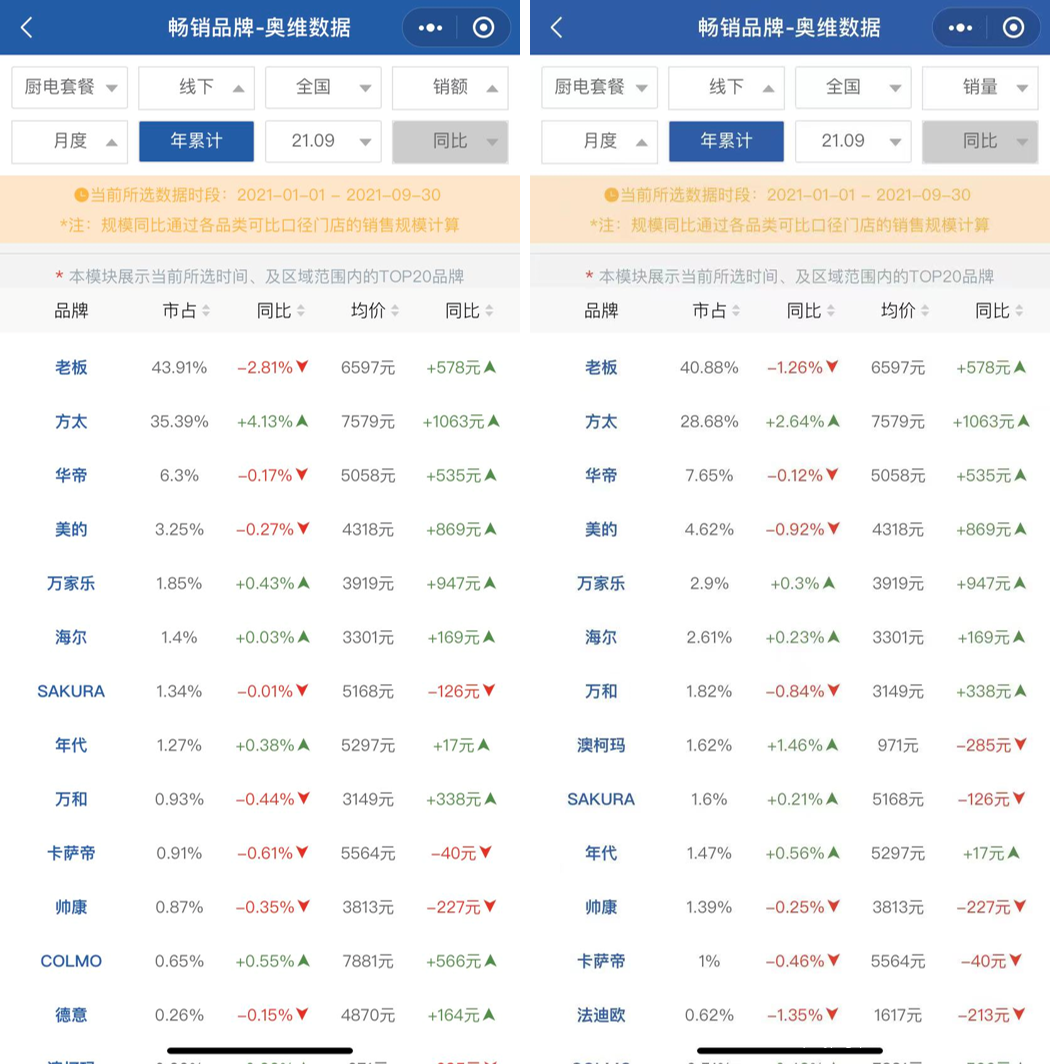This screenshot has width=1050, height=1064.
Task: Open 全国 dropdown in right screen
Action: [x=853, y=88]
